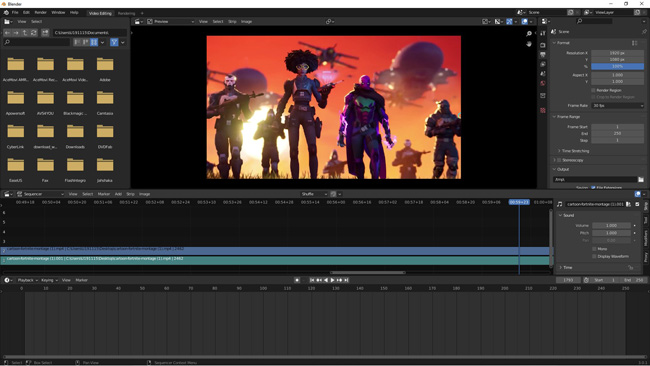Refresh the file list

[x=34, y=32]
